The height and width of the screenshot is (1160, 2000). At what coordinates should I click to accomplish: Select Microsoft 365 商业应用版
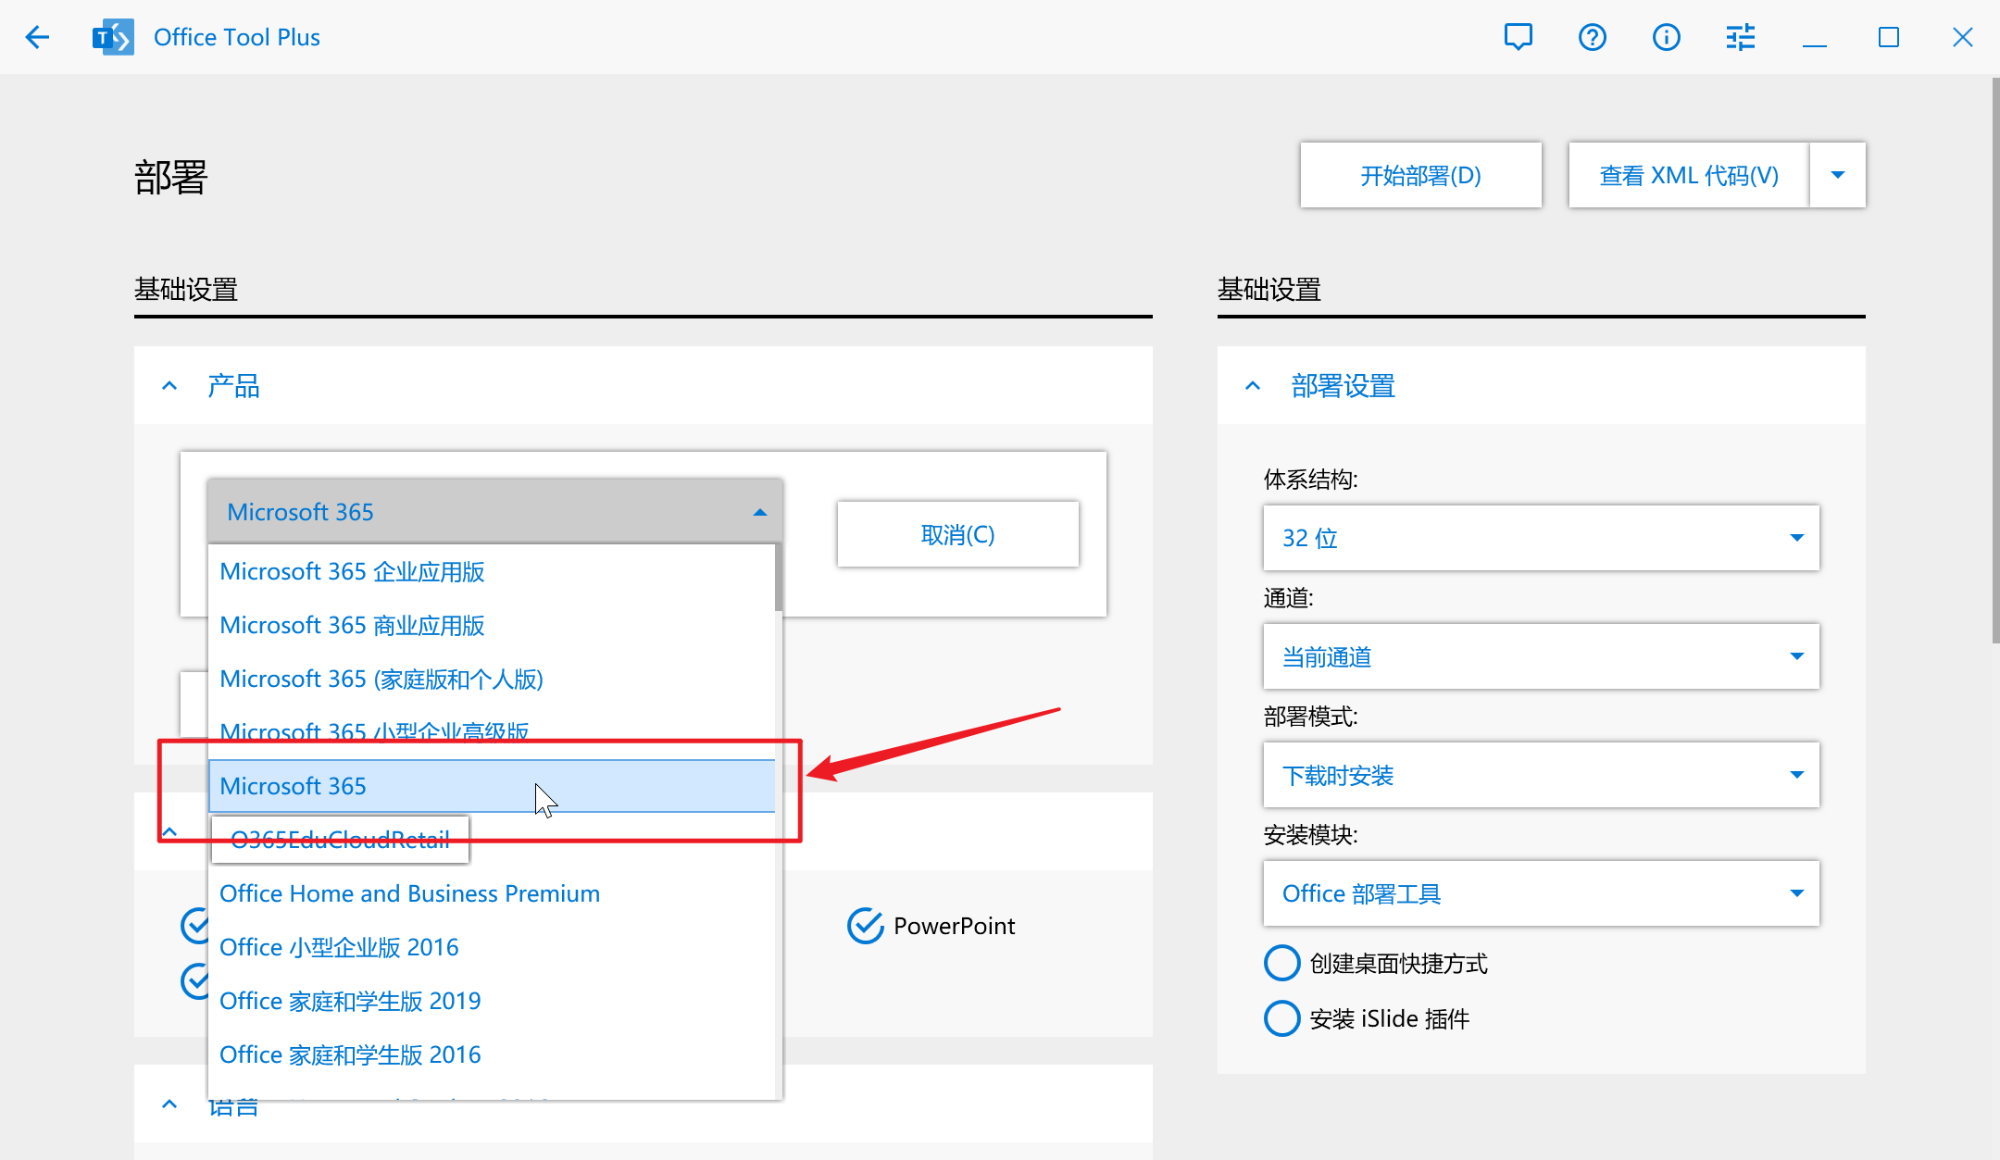click(491, 626)
